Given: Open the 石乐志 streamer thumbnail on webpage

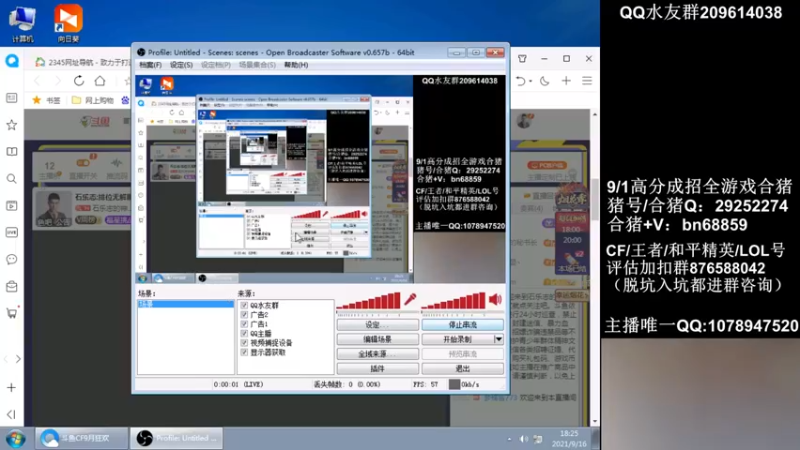Looking at the screenshot, I should (x=53, y=209).
